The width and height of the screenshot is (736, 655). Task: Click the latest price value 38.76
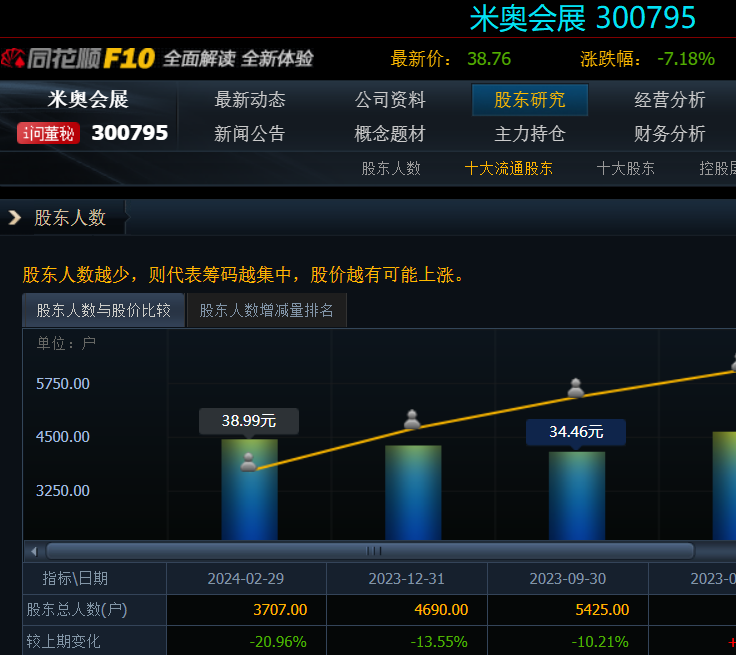tap(489, 59)
